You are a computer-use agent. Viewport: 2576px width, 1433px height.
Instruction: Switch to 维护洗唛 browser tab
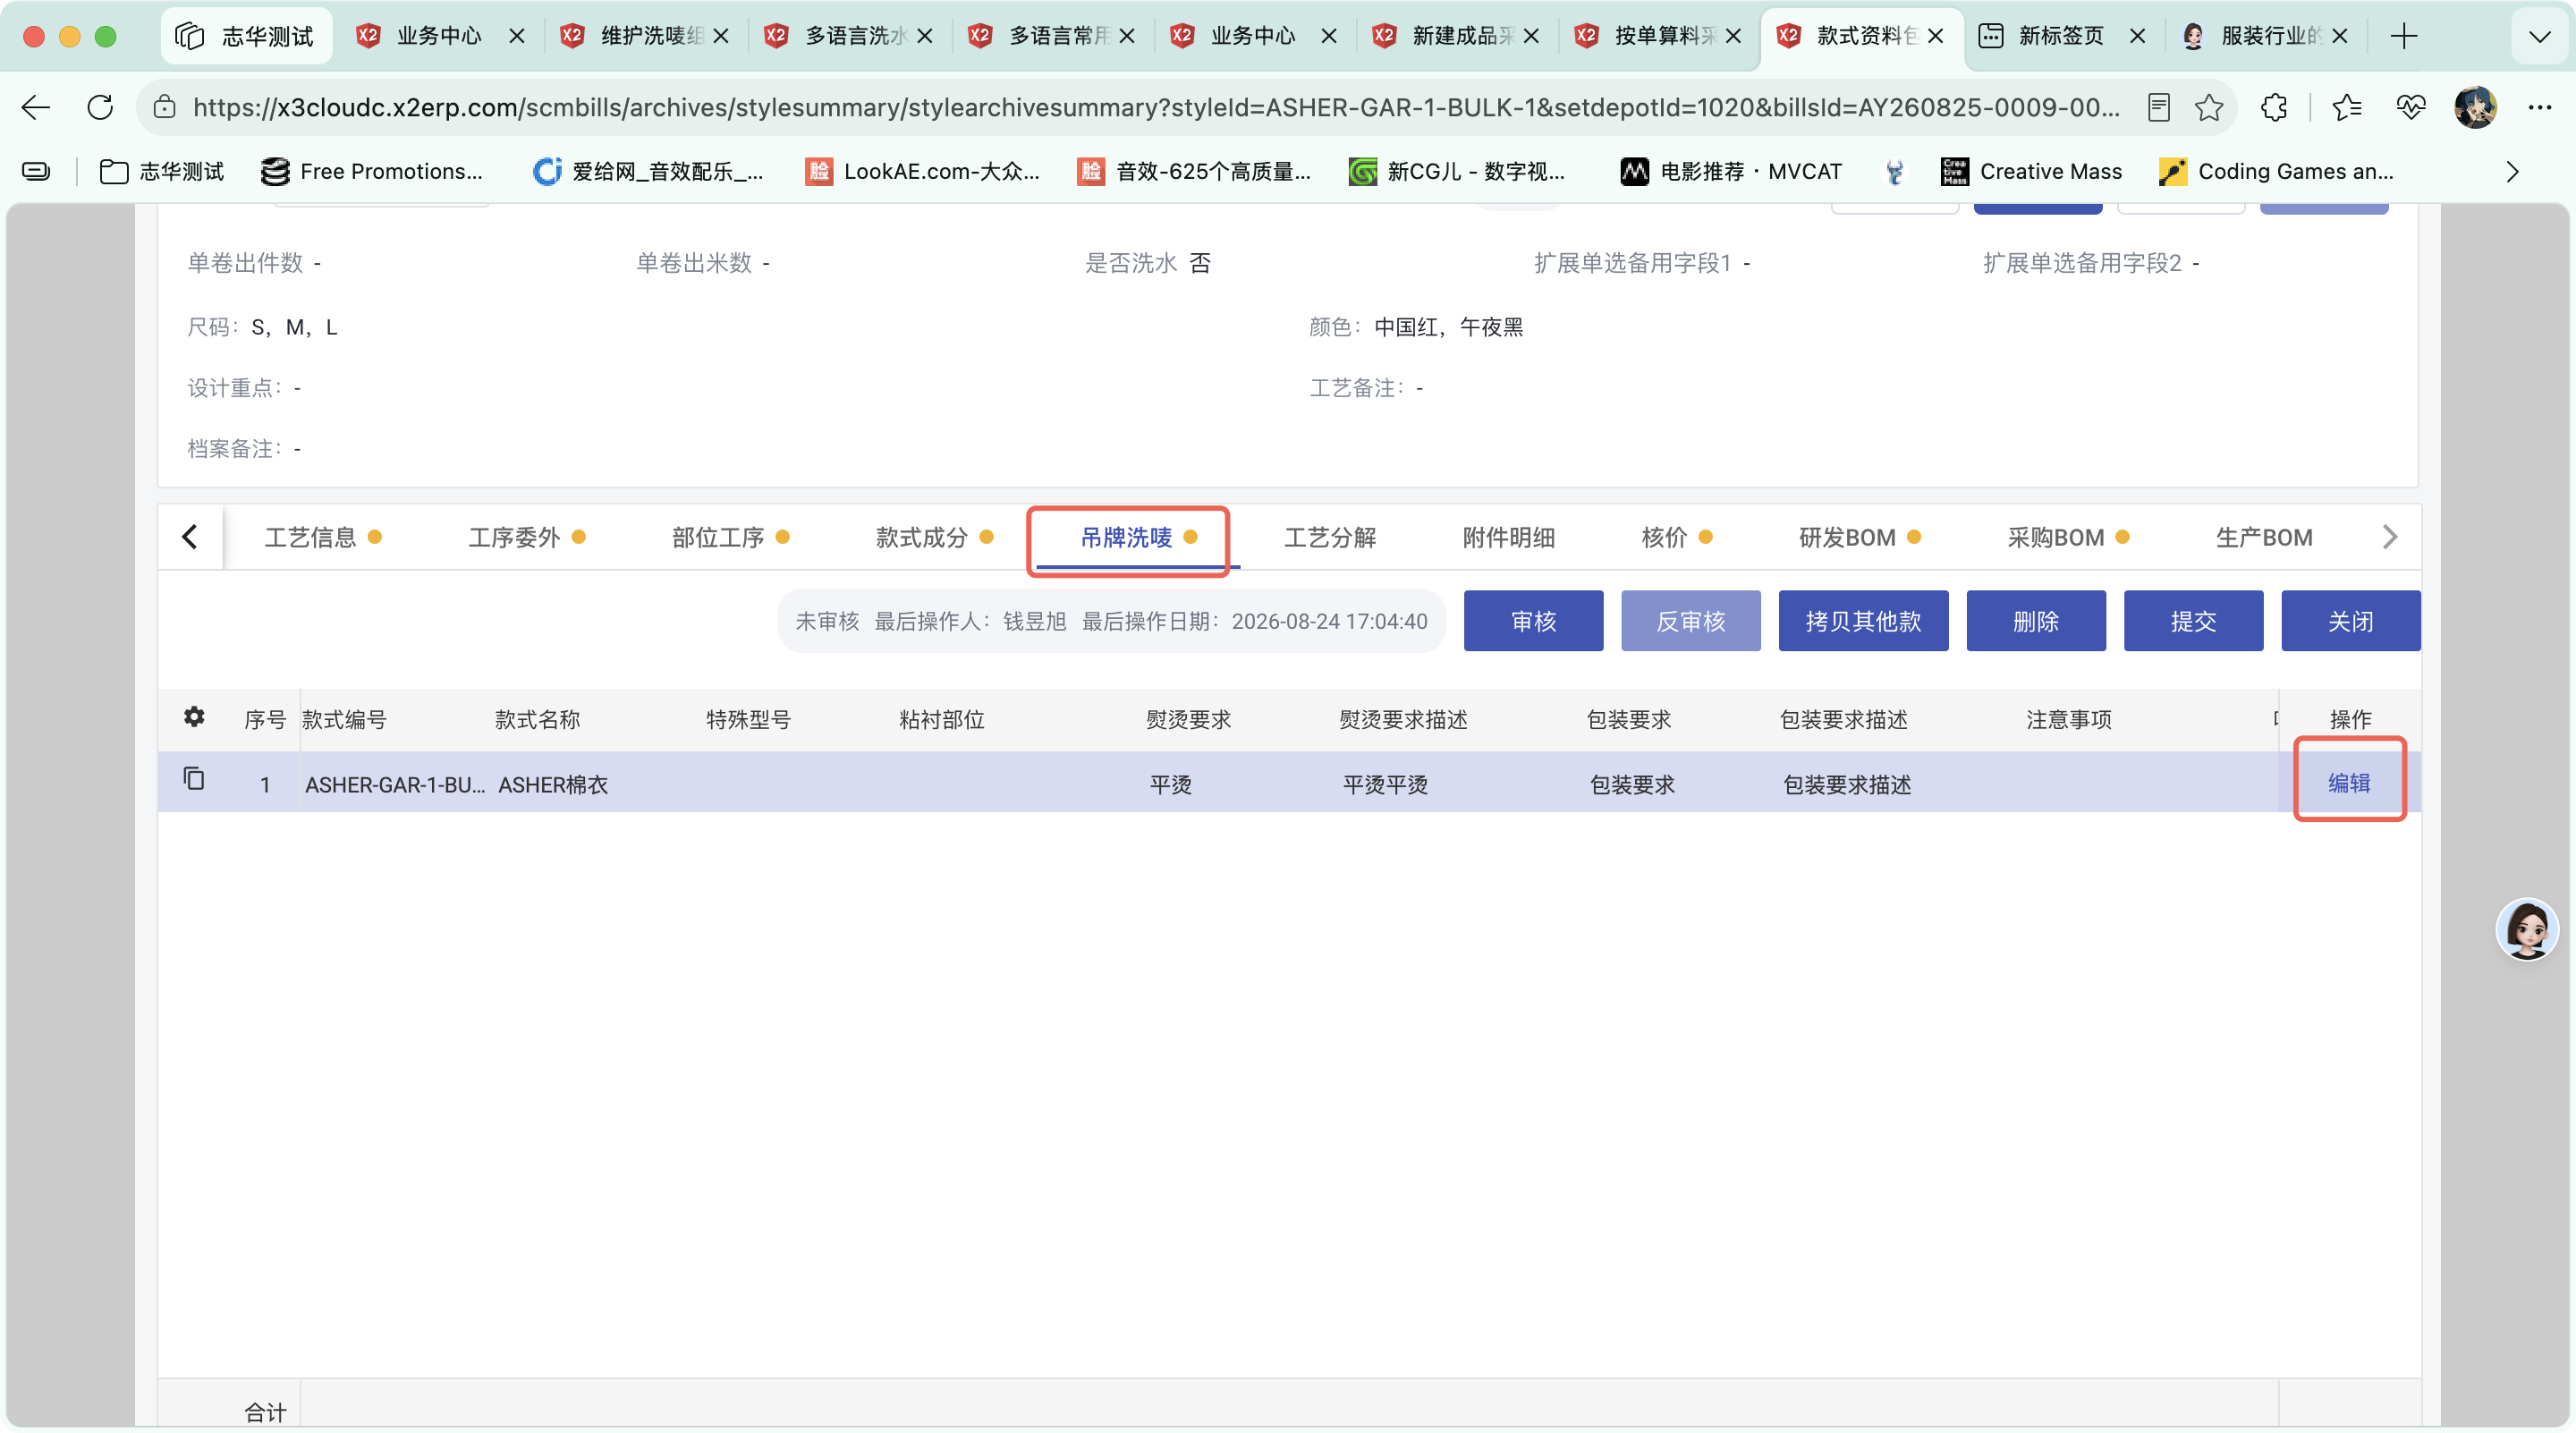point(644,36)
